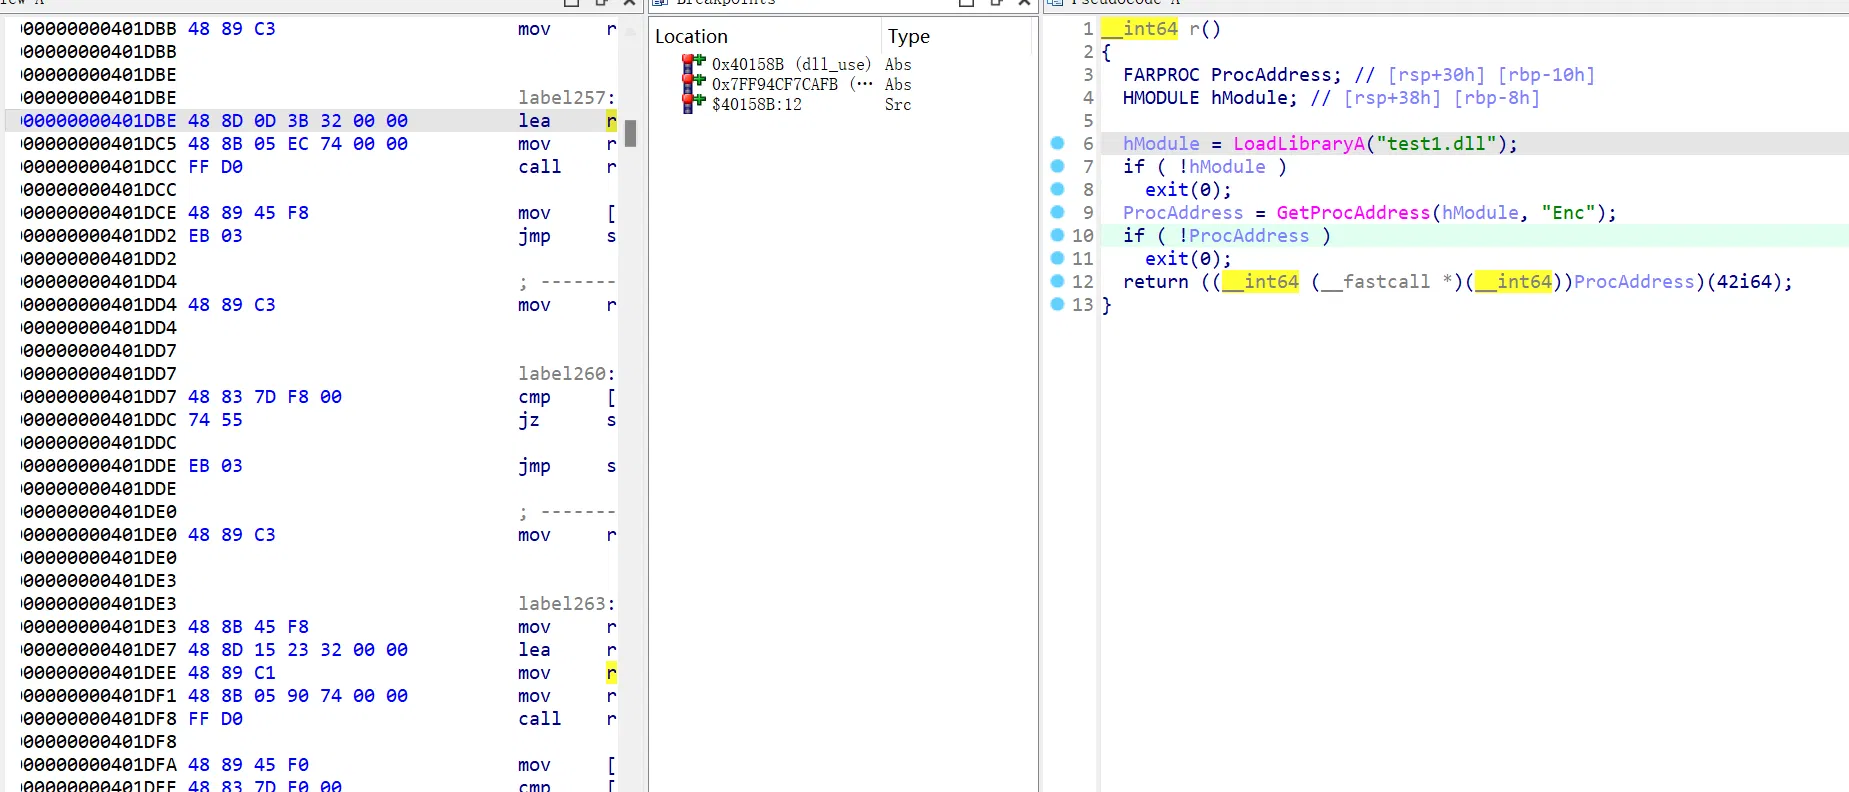Click call instruction at 401DF8
This screenshot has width=1849, height=792.
(539, 719)
